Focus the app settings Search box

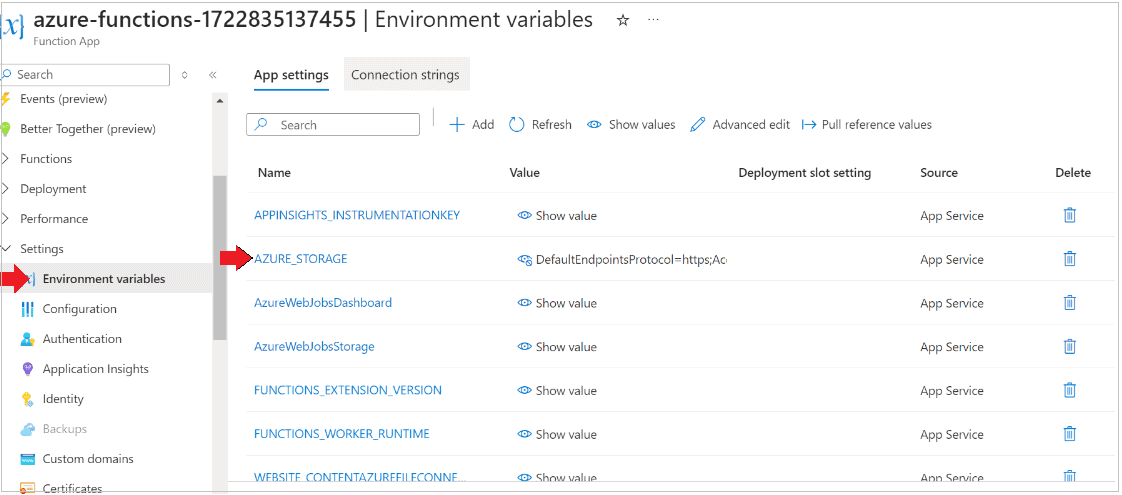(333, 124)
